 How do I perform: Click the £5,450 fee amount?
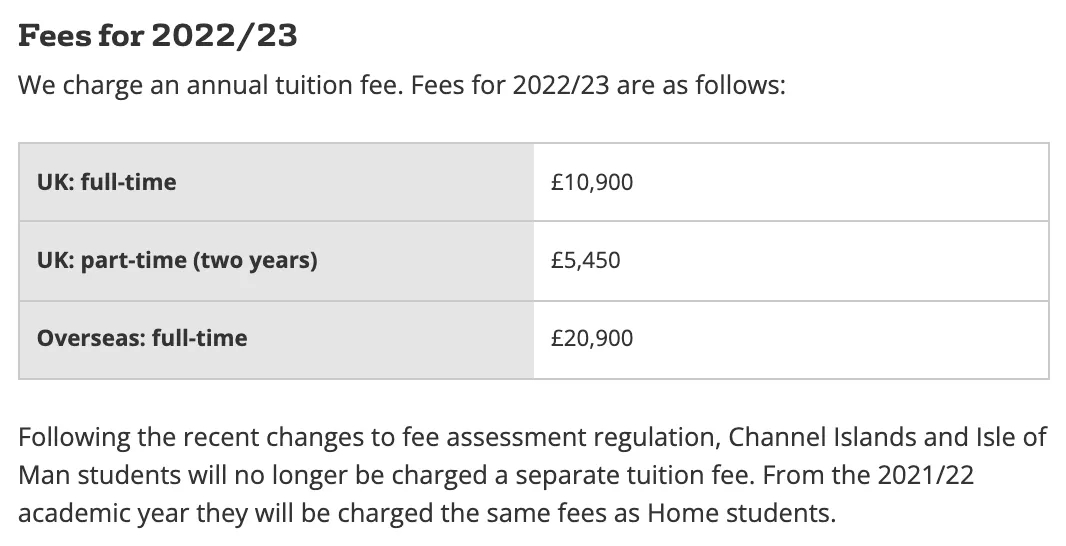[586, 260]
